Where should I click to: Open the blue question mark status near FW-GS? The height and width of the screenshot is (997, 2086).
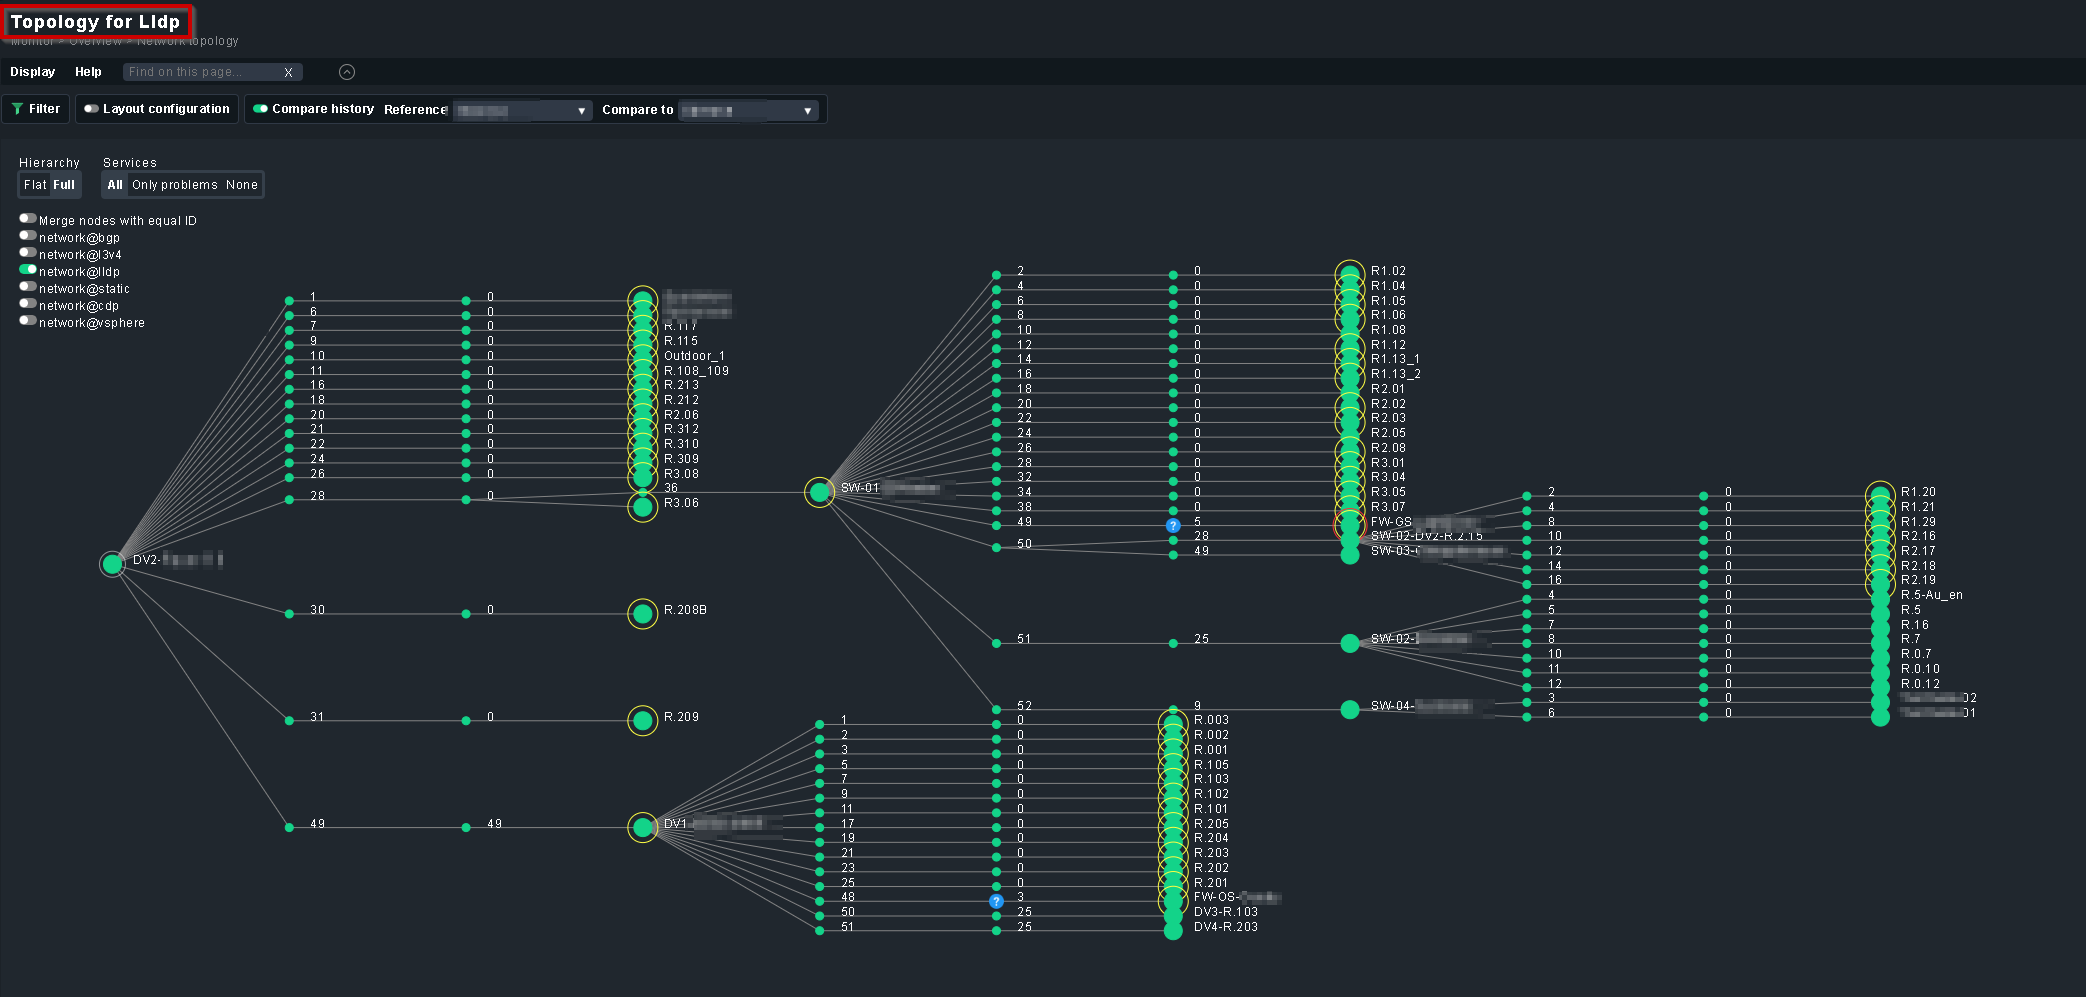(x=1172, y=524)
